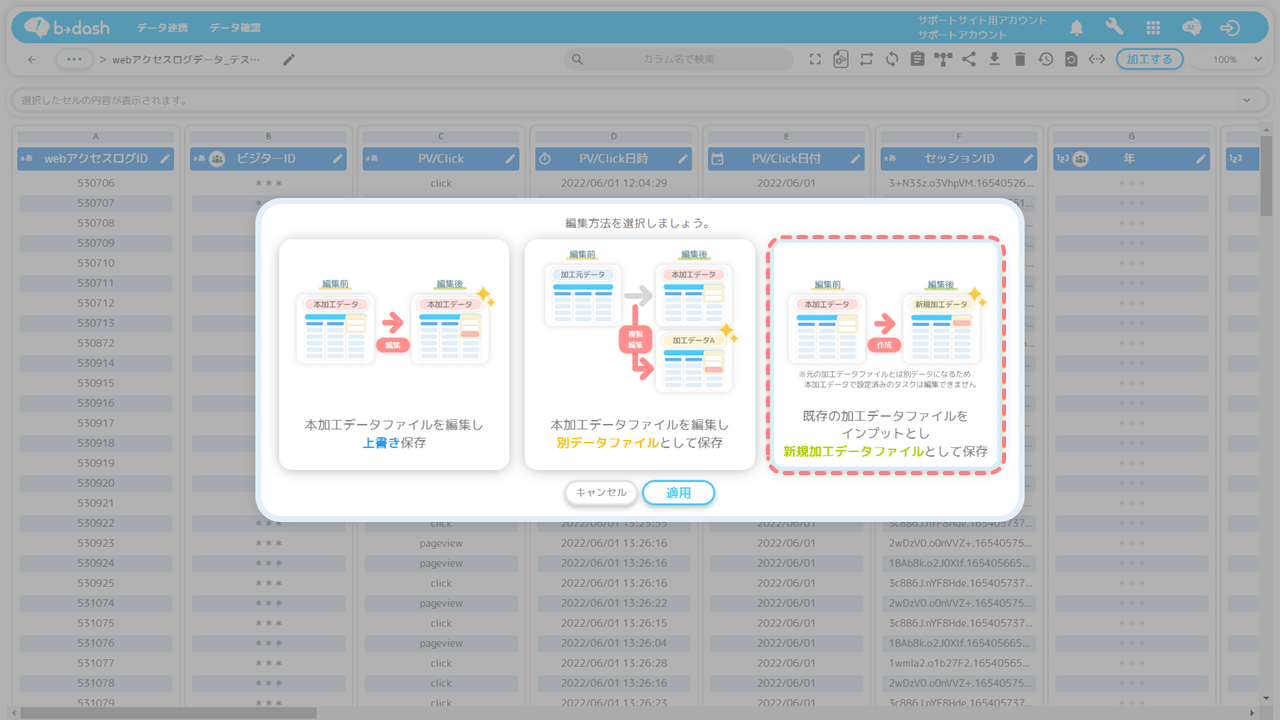The width and height of the screenshot is (1280, 720).
Task: Select cell 531074 in the ID column
Action: [x=96, y=603]
